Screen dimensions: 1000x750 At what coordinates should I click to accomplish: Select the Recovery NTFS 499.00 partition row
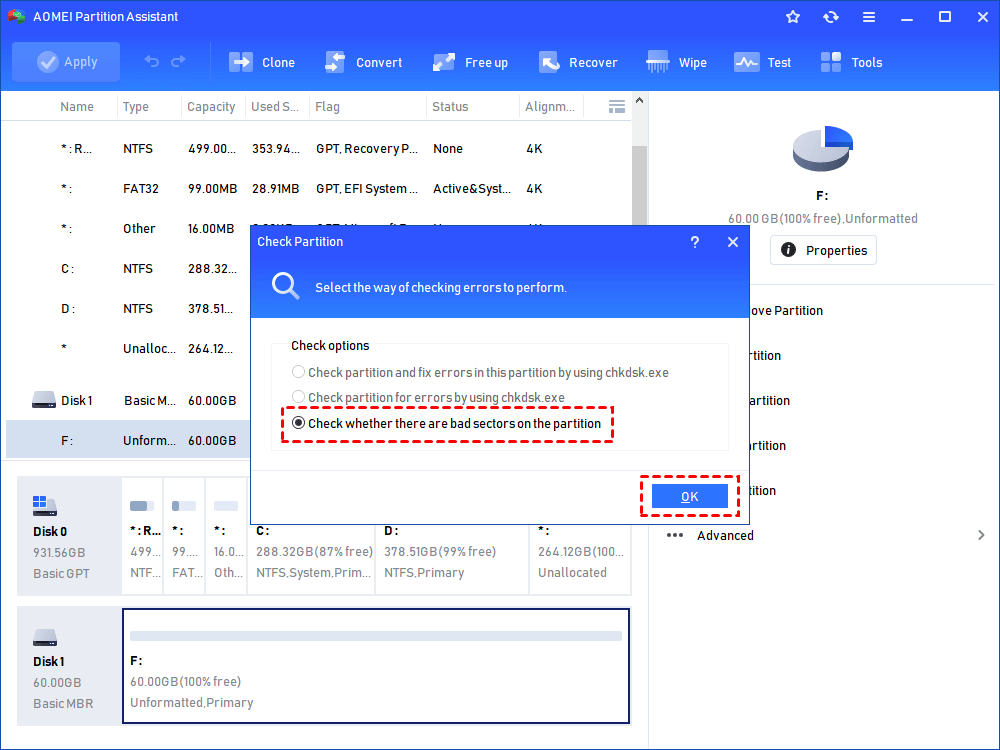pos(316,149)
